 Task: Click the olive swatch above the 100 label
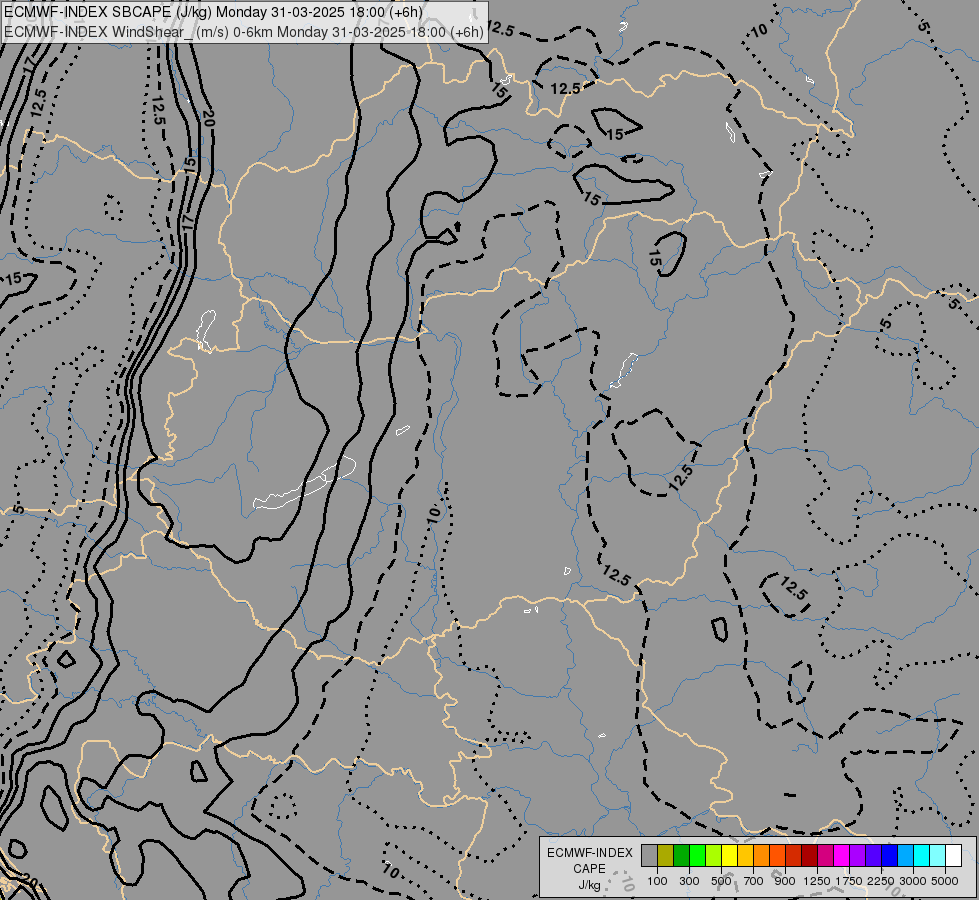point(666,855)
